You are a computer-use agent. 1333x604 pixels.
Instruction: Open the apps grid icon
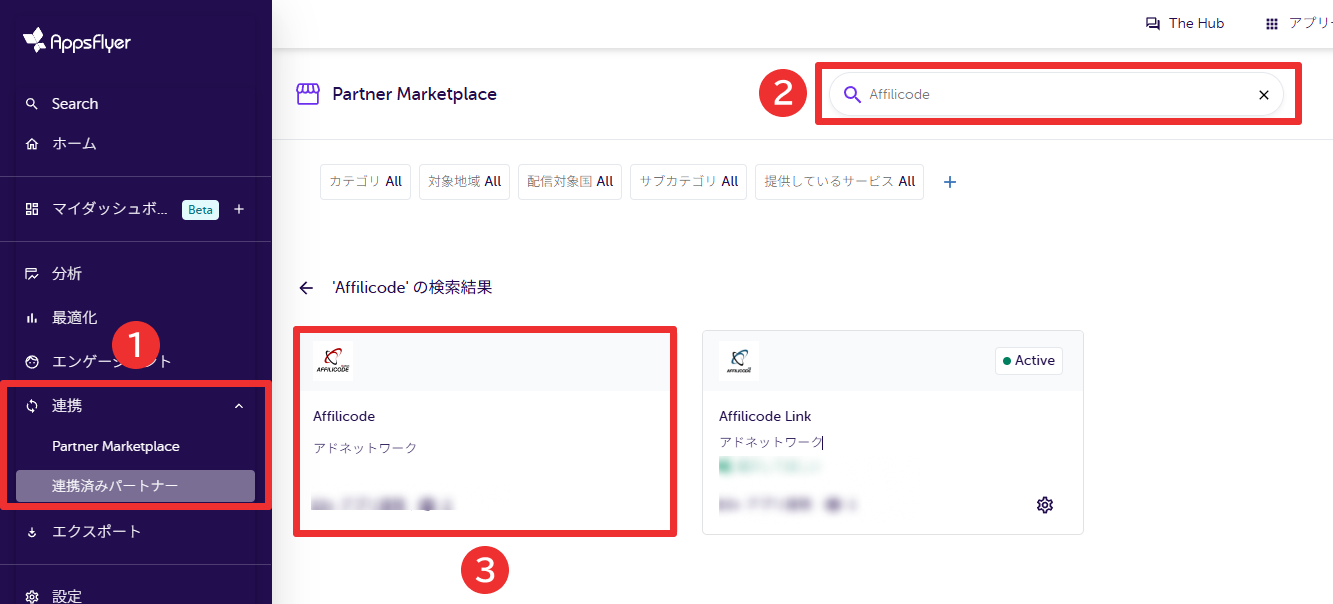pyautogui.click(x=1272, y=23)
